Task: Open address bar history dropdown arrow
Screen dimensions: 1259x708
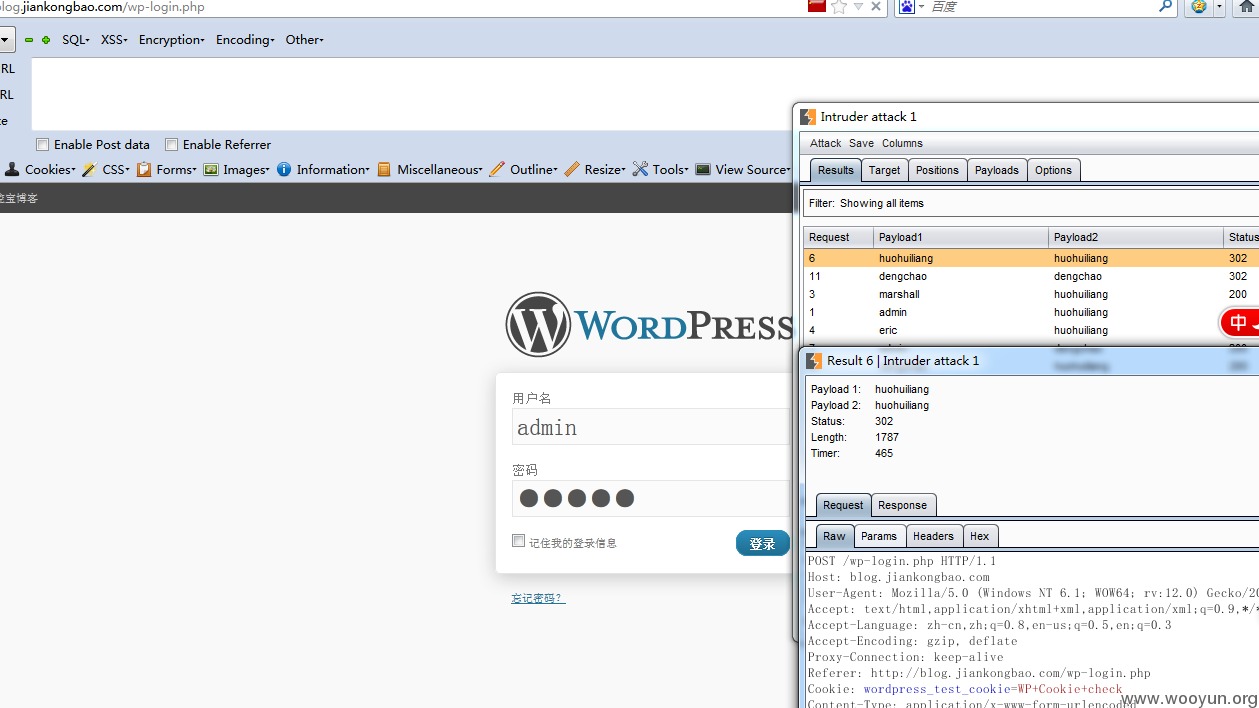Action: [x=858, y=7]
